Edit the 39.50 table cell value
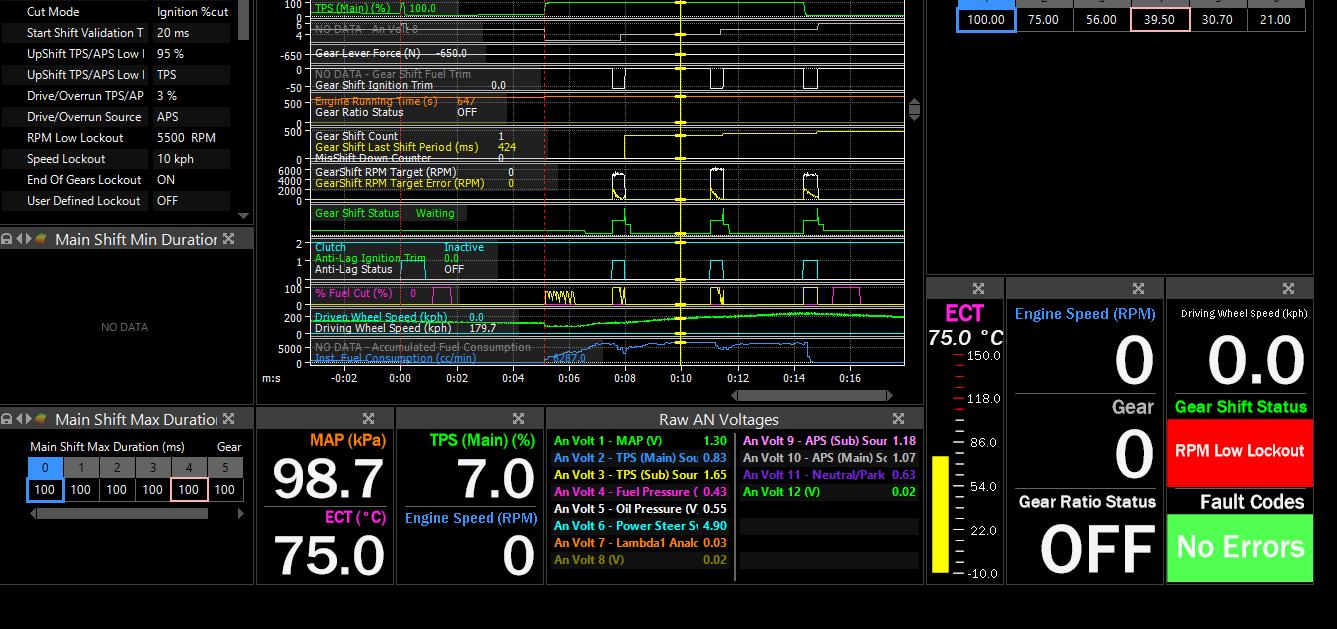Image resolution: width=1337 pixels, height=629 pixels. [1159, 19]
